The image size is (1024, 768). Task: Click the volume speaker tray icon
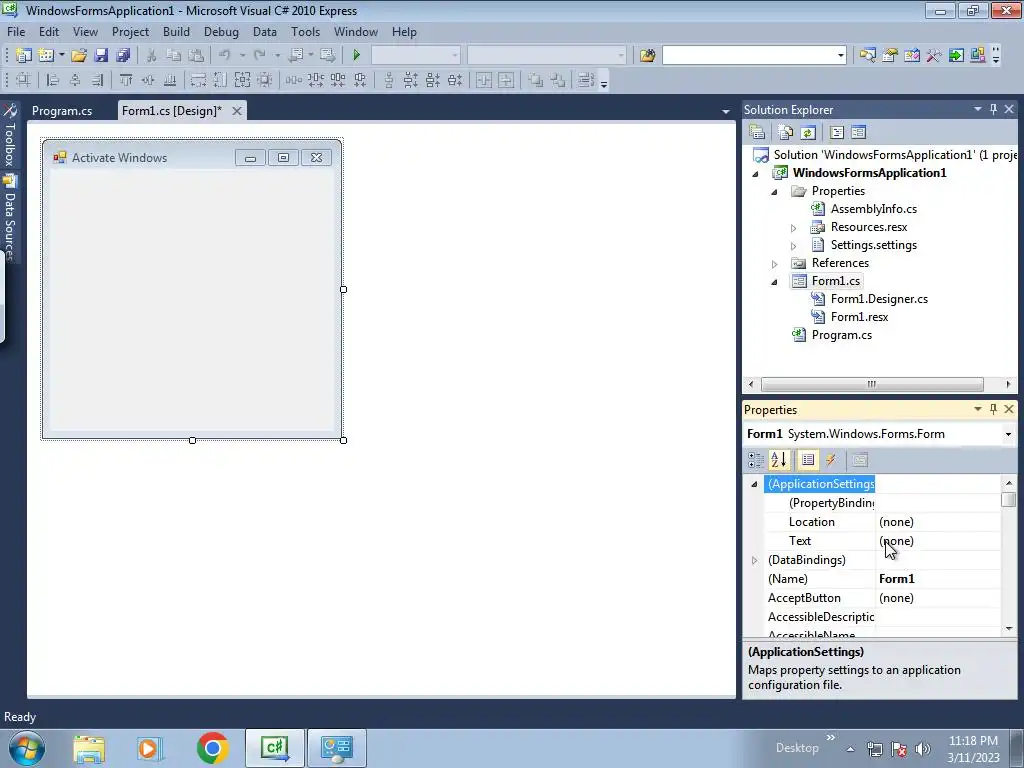tap(923, 749)
